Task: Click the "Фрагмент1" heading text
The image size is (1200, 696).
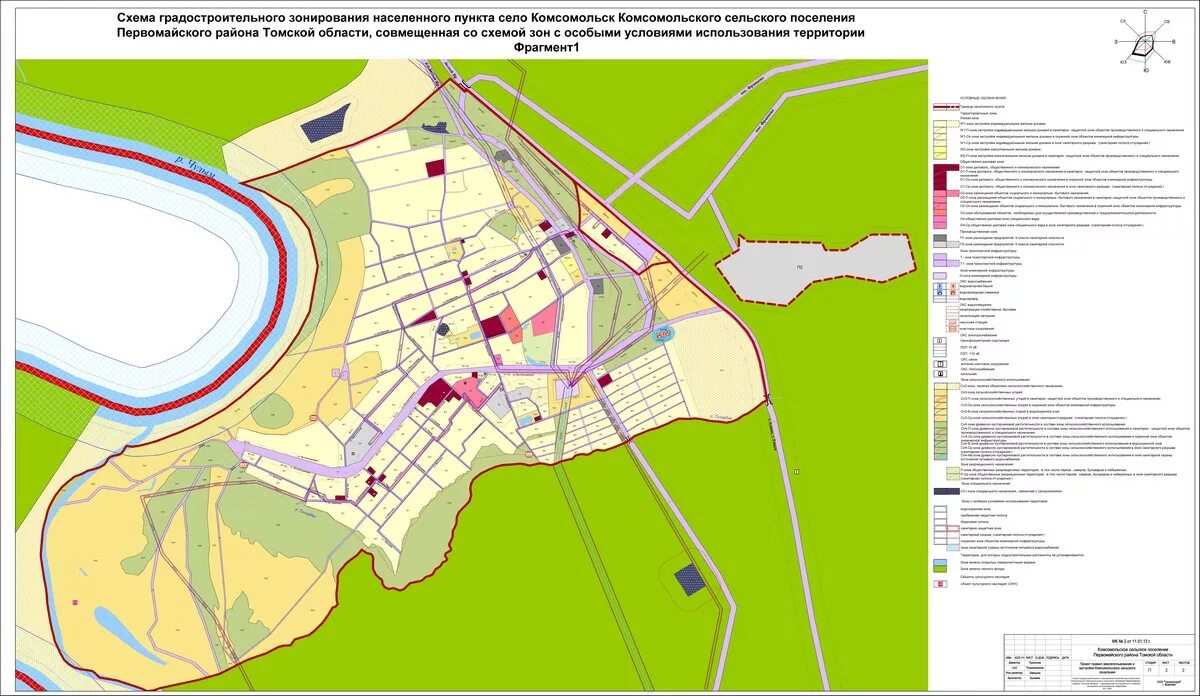Action: click(x=546, y=47)
